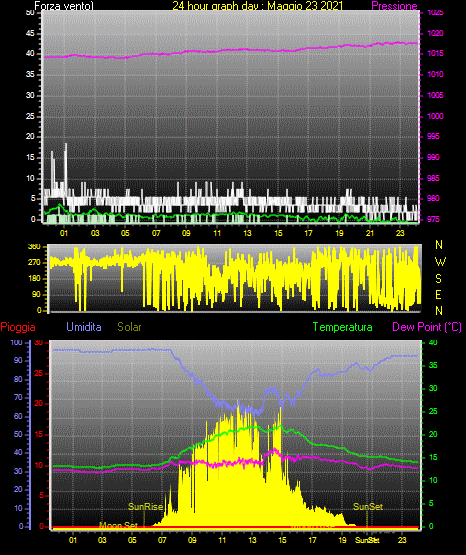The width and height of the screenshot is (466, 555).
Task: Click the '1000' pressure axis value
Action: point(435,116)
